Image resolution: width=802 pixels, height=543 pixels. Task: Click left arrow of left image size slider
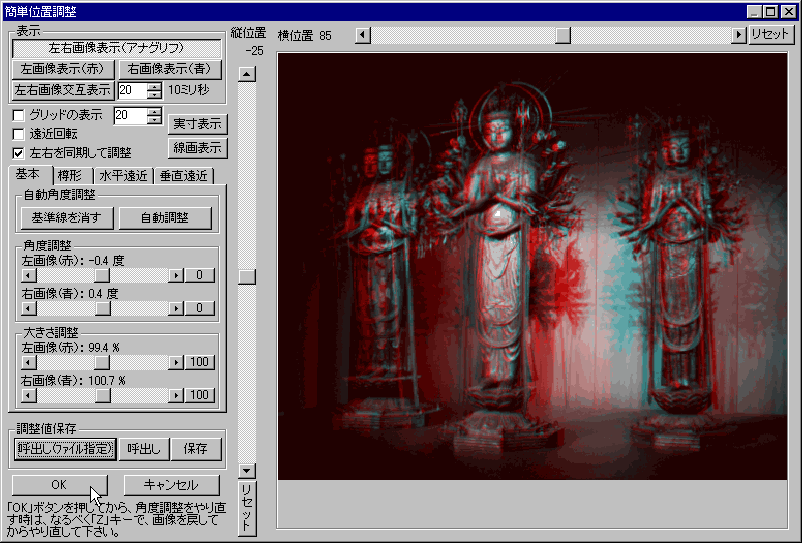click(29, 363)
